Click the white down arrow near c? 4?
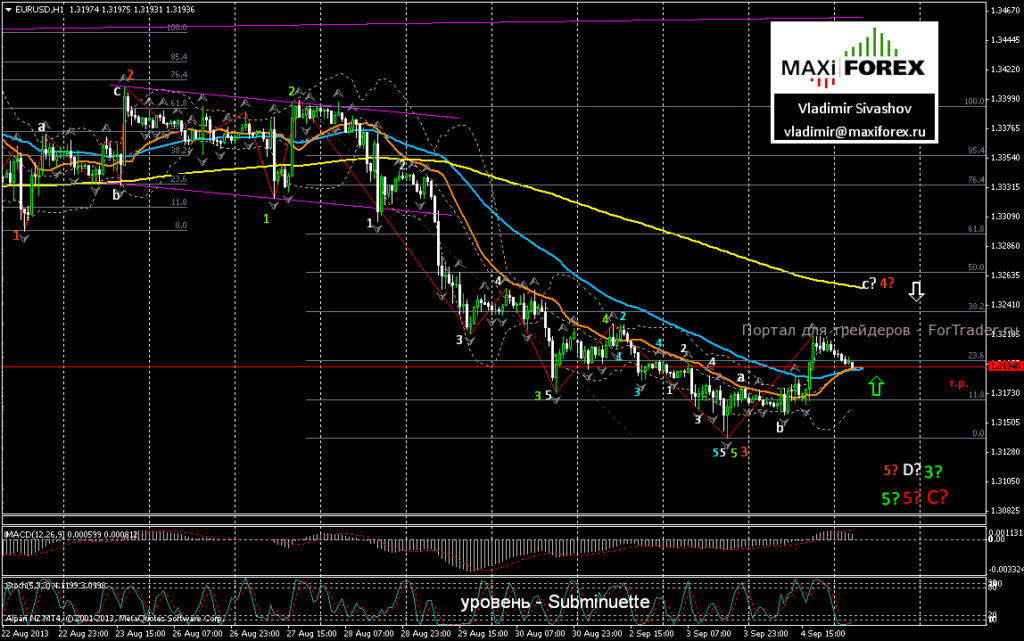1024x641 pixels. click(917, 291)
